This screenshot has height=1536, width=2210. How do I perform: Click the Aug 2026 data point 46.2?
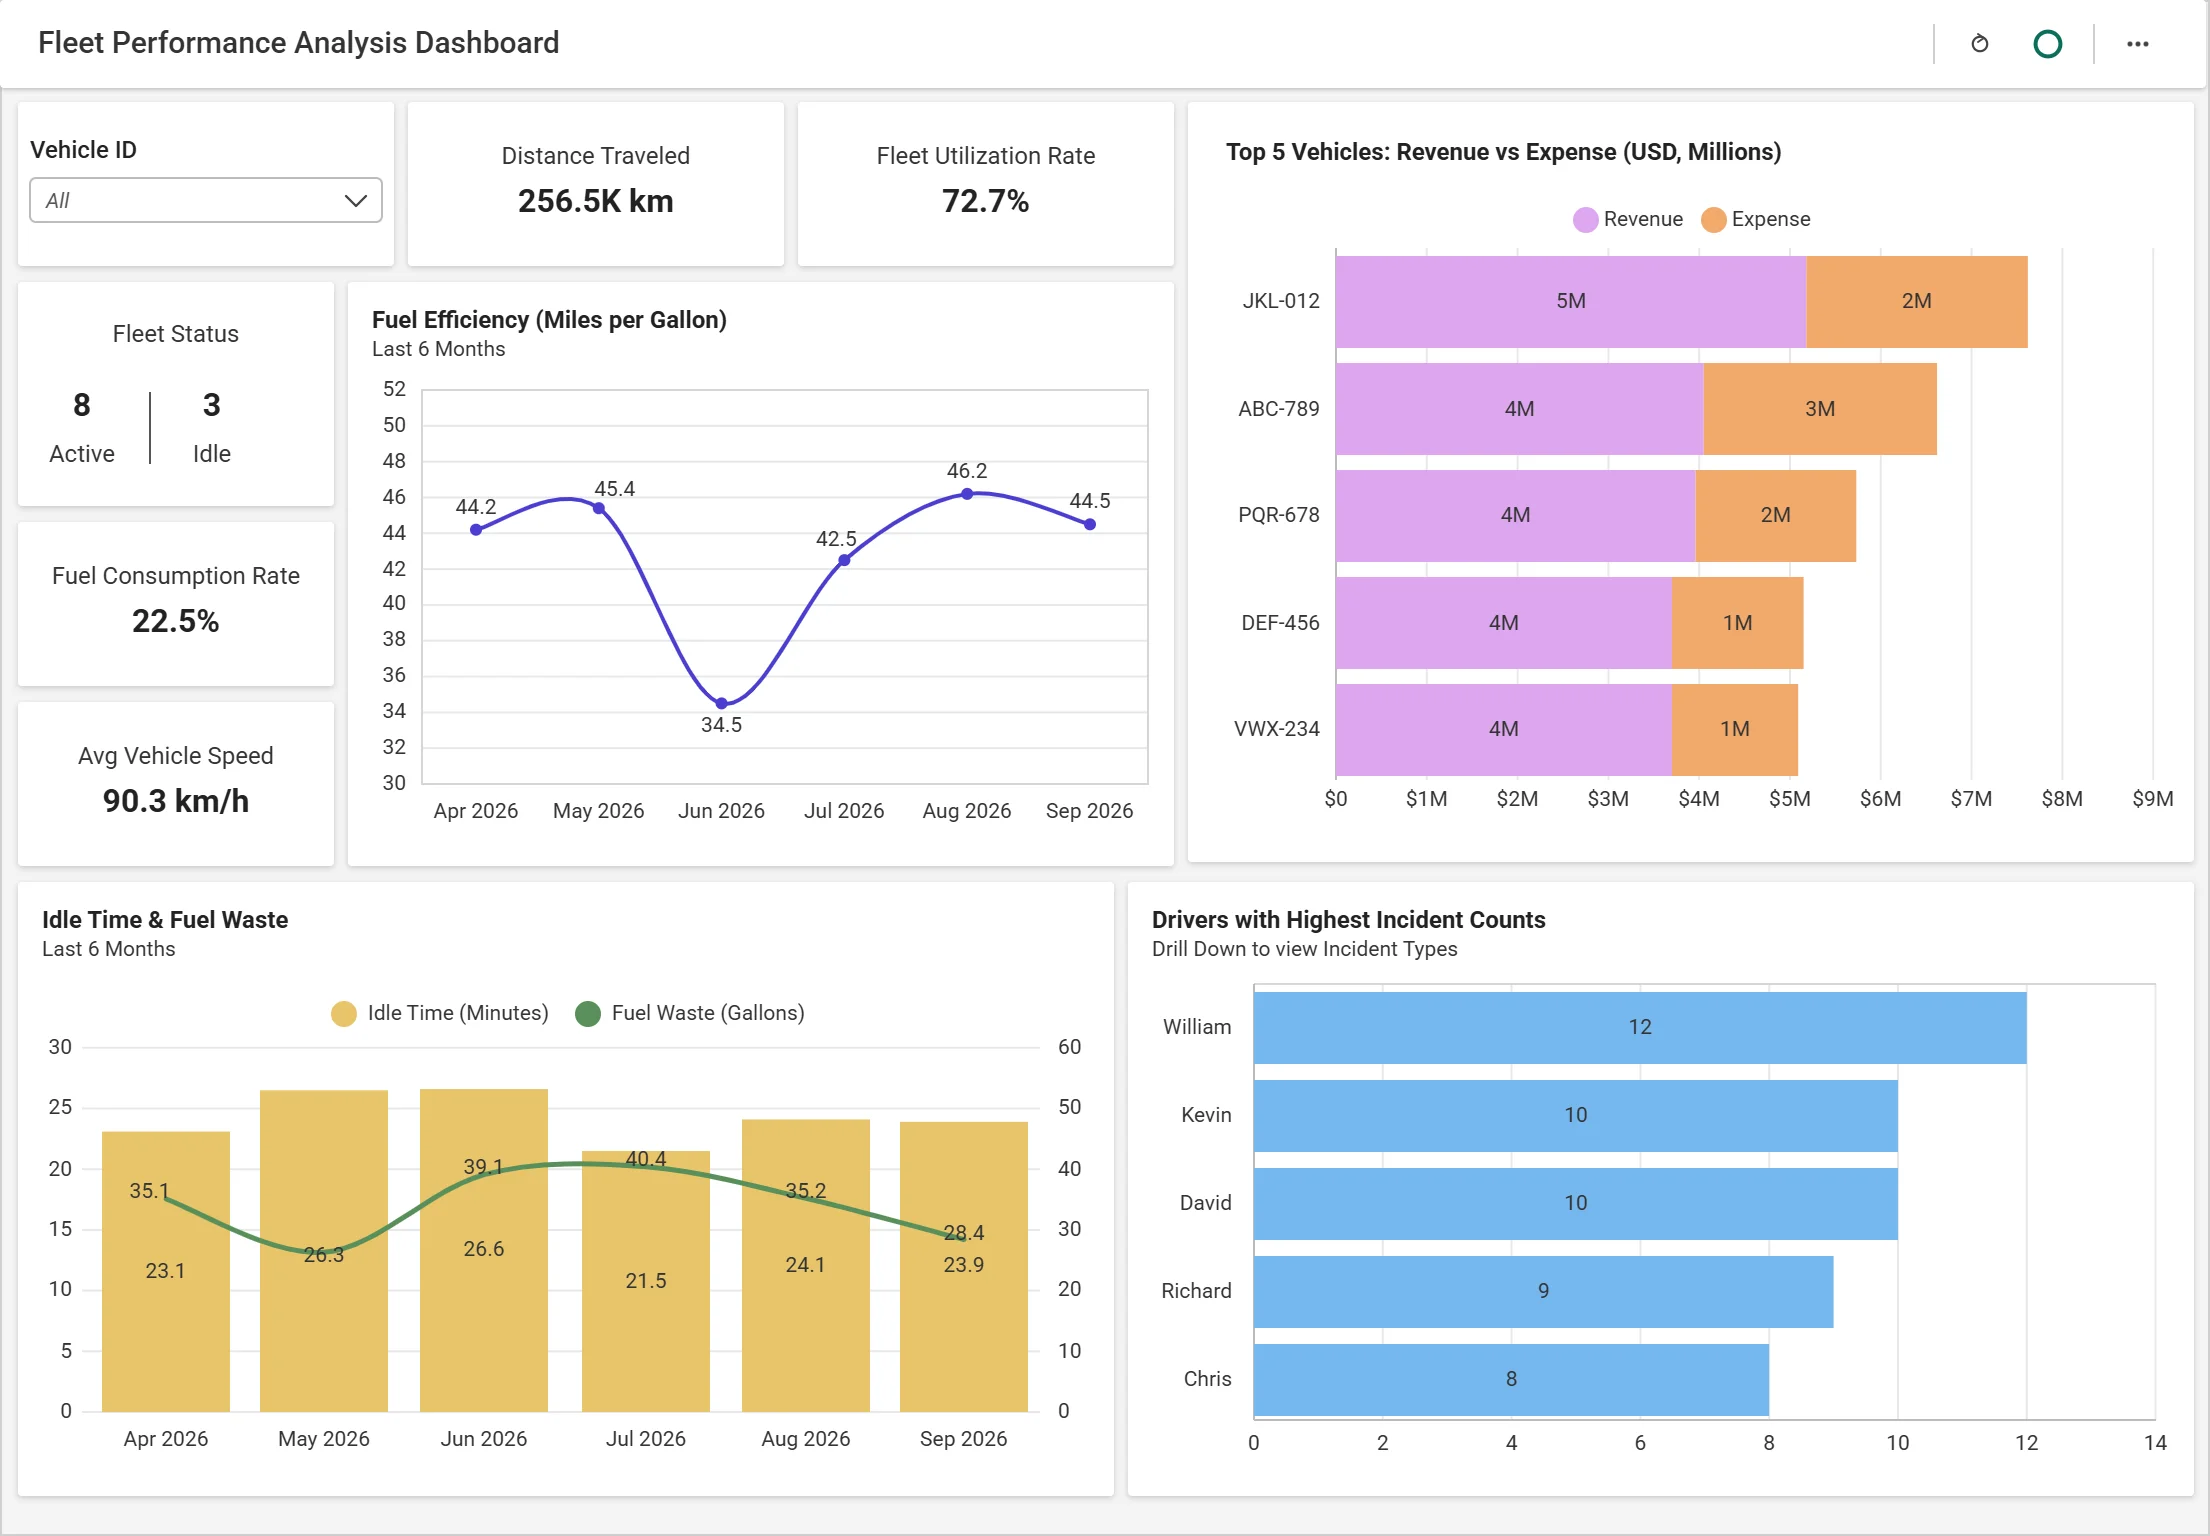pyautogui.click(x=967, y=494)
